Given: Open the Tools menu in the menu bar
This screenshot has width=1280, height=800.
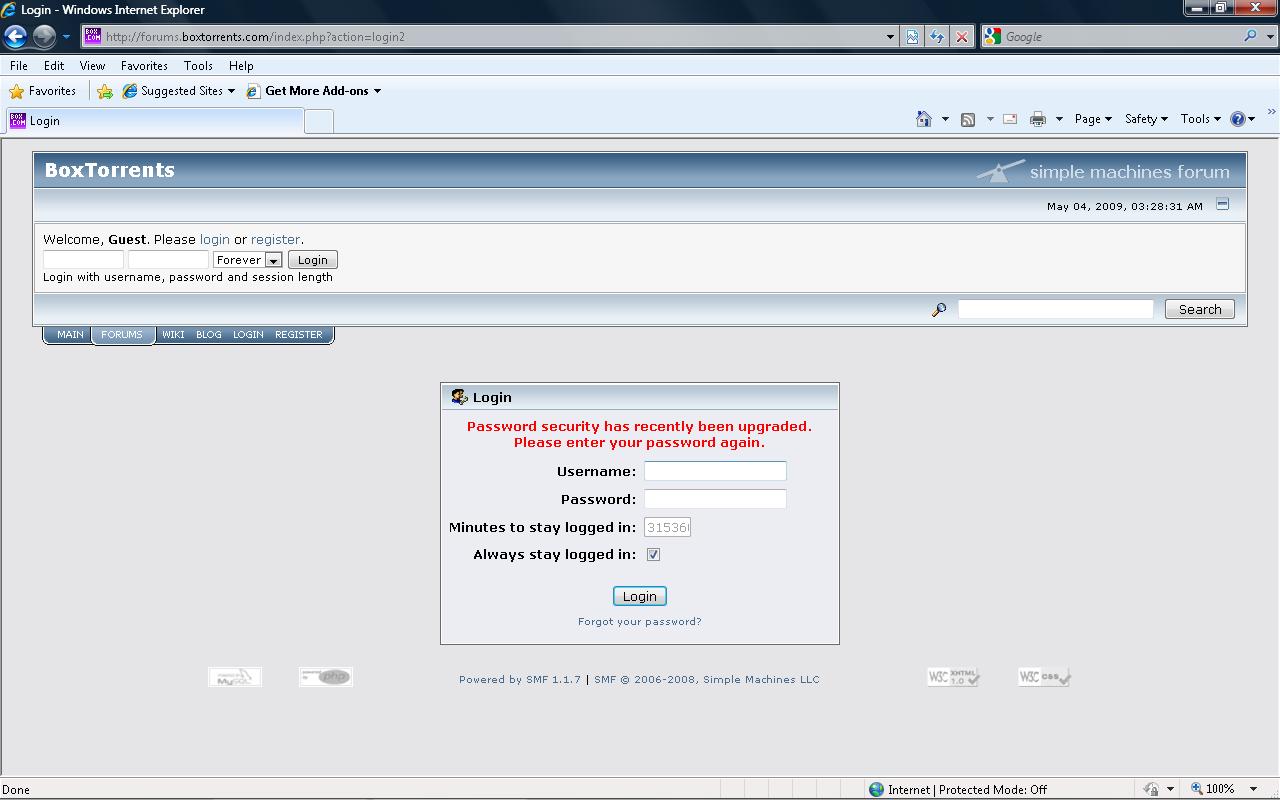Looking at the screenshot, I should tap(198, 65).
